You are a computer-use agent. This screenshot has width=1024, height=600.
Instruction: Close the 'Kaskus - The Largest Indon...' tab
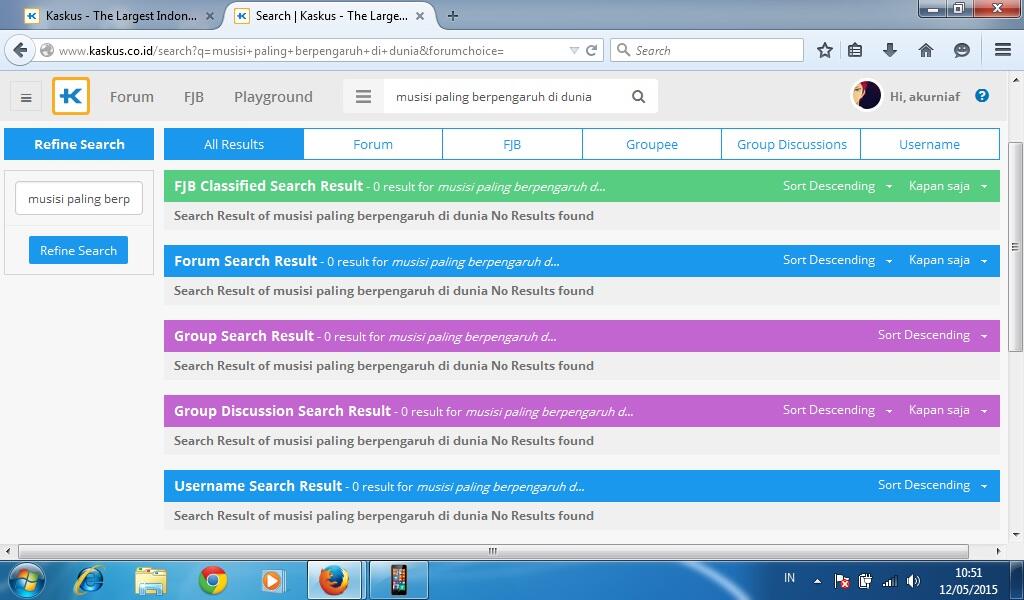(x=210, y=16)
